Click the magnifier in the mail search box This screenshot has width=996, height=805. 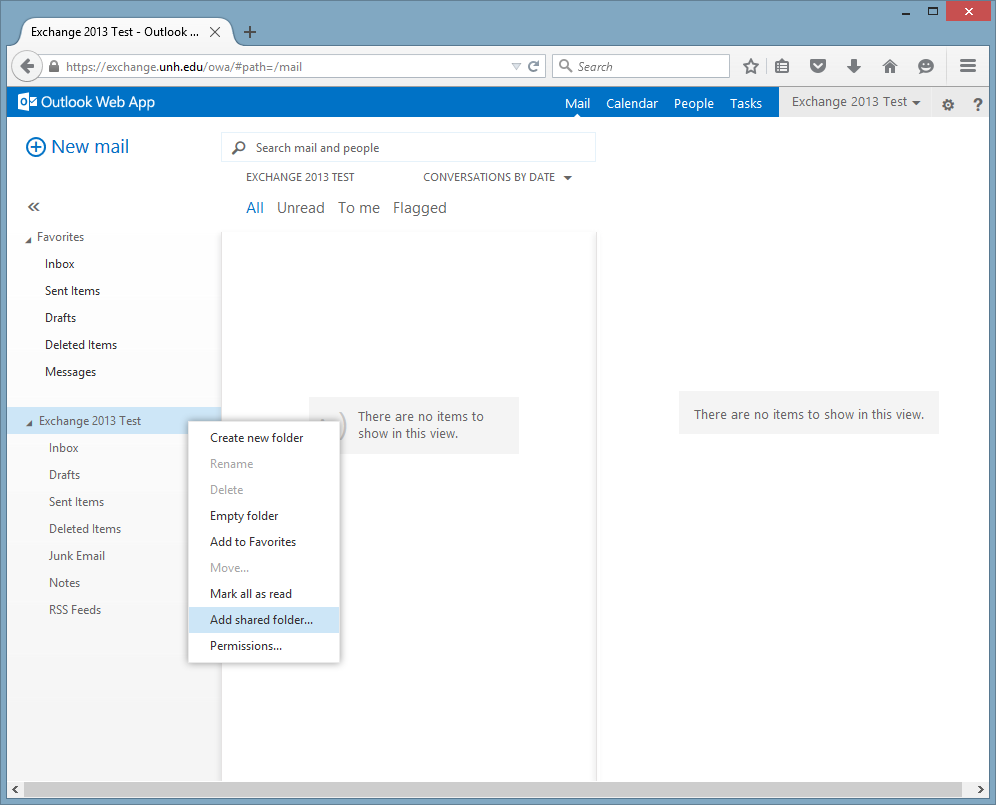(x=238, y=147)
